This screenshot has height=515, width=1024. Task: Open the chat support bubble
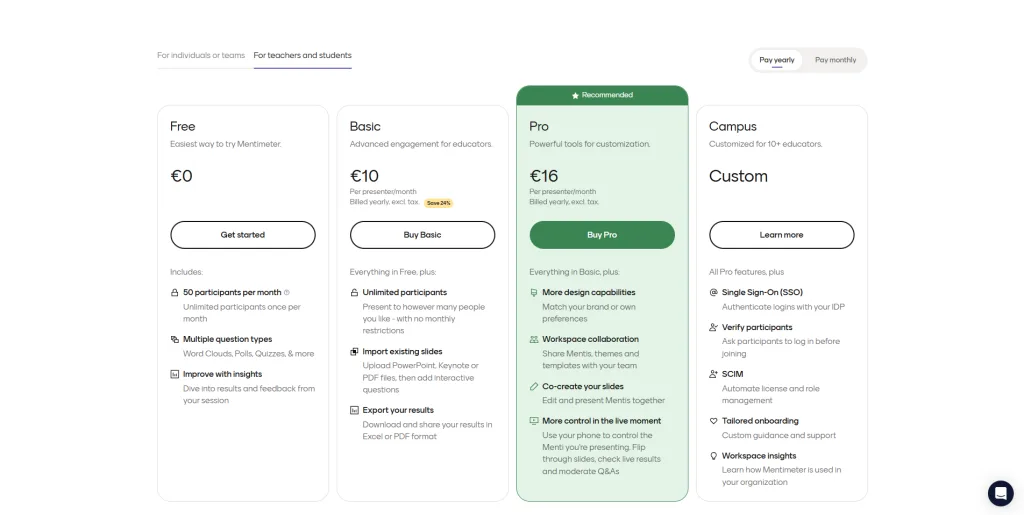tap(1000, 493)
